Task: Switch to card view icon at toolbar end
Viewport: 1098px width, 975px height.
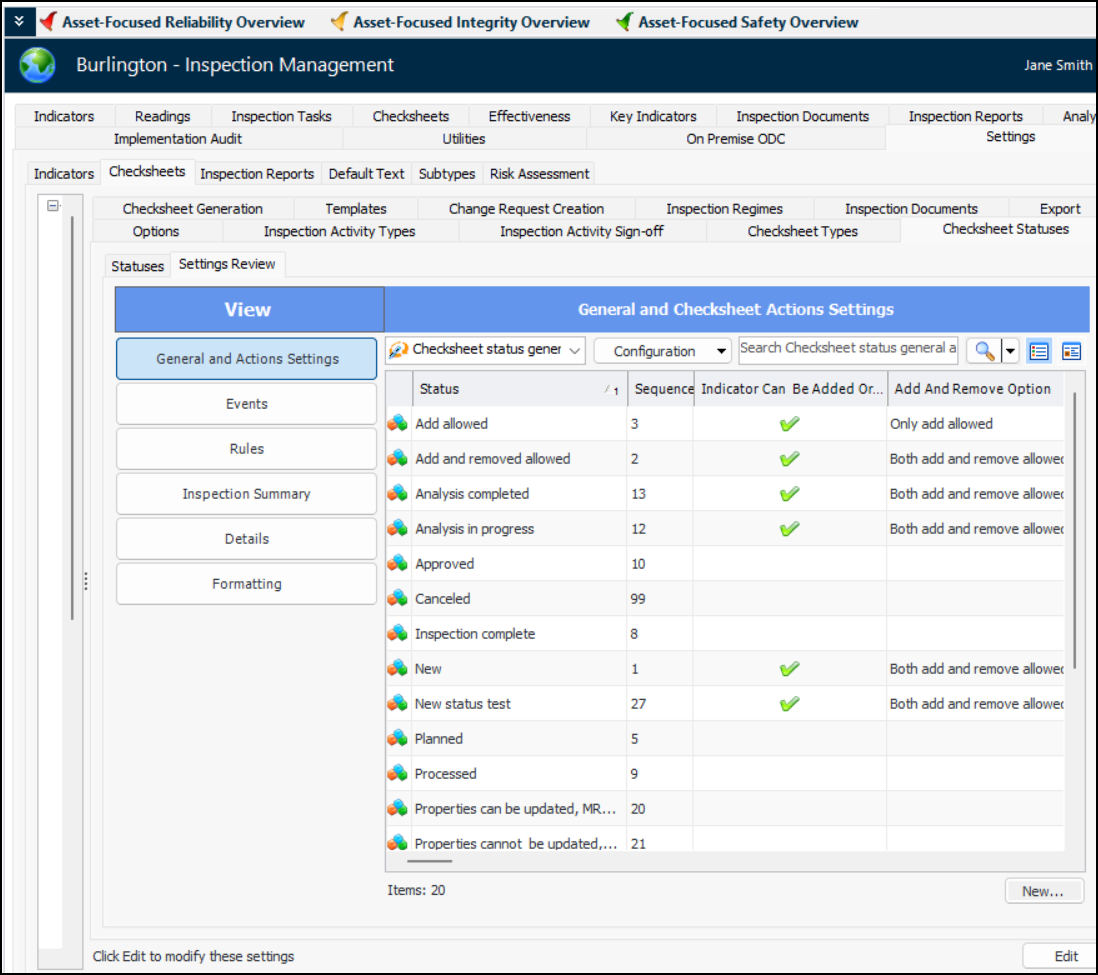Action: click(x=1072, y=351)
